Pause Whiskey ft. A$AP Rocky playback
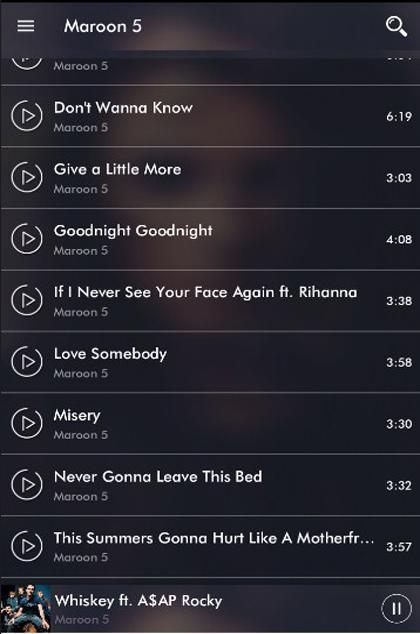Viewport: 420px width, 634px height. coord(397,609)
